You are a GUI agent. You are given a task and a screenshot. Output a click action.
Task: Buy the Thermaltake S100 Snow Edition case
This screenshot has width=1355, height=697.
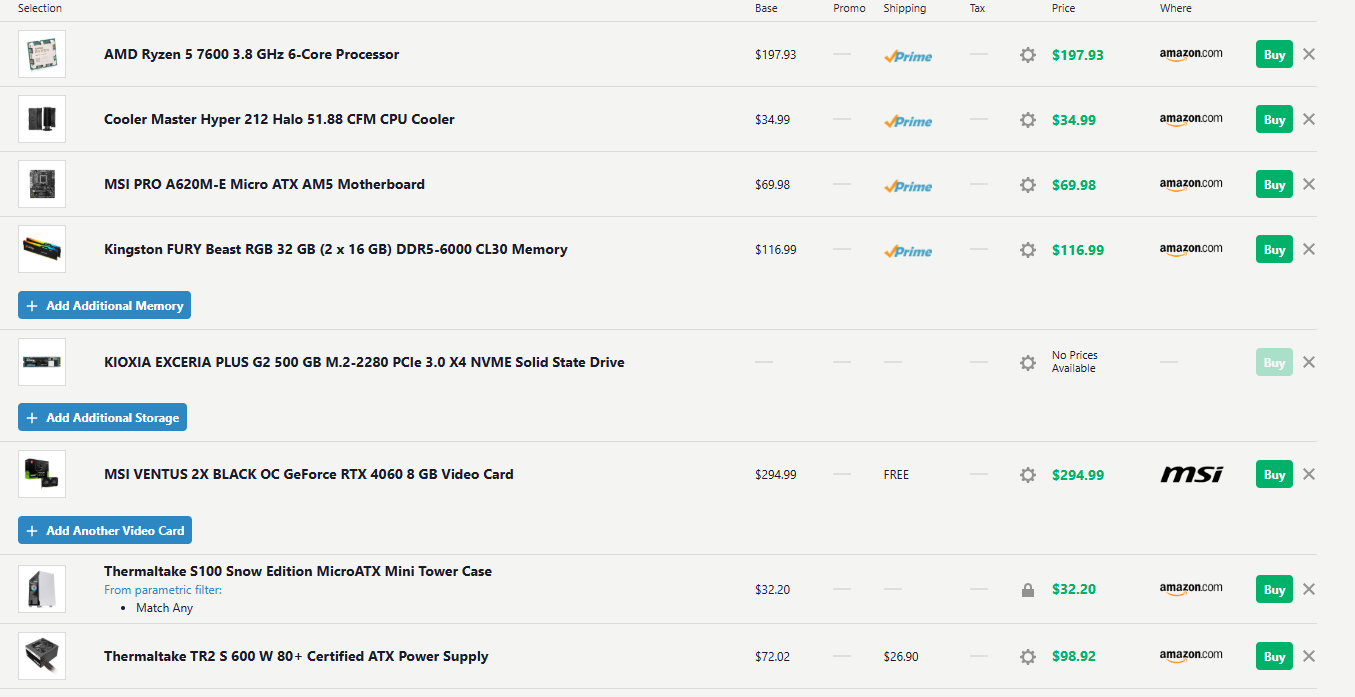click(x=1274, y=590)
